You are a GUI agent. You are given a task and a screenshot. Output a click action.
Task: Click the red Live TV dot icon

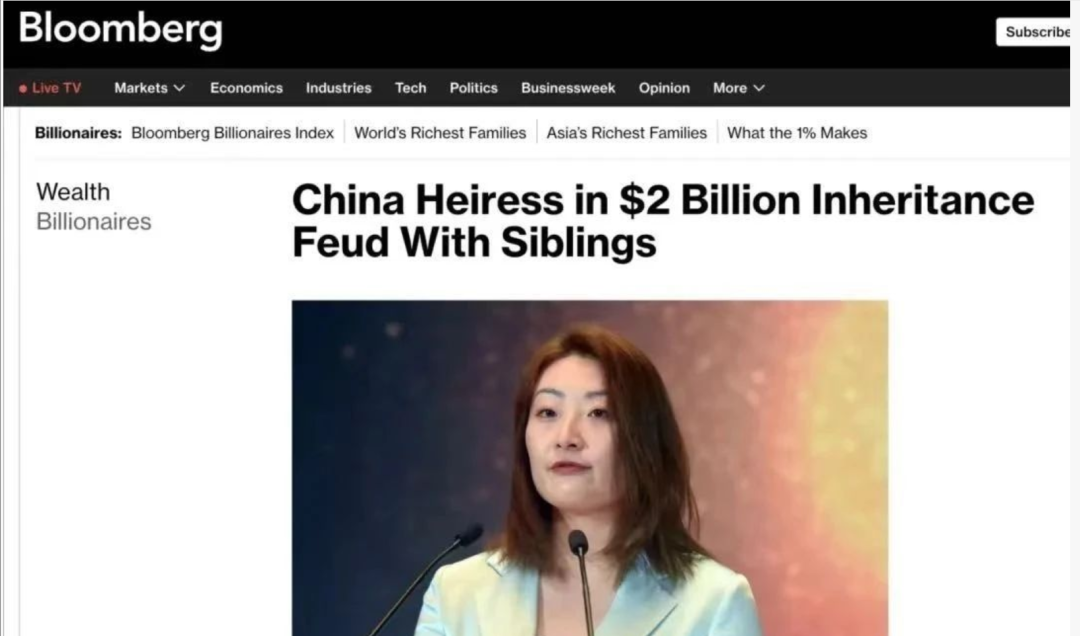(x=23, y=88)
